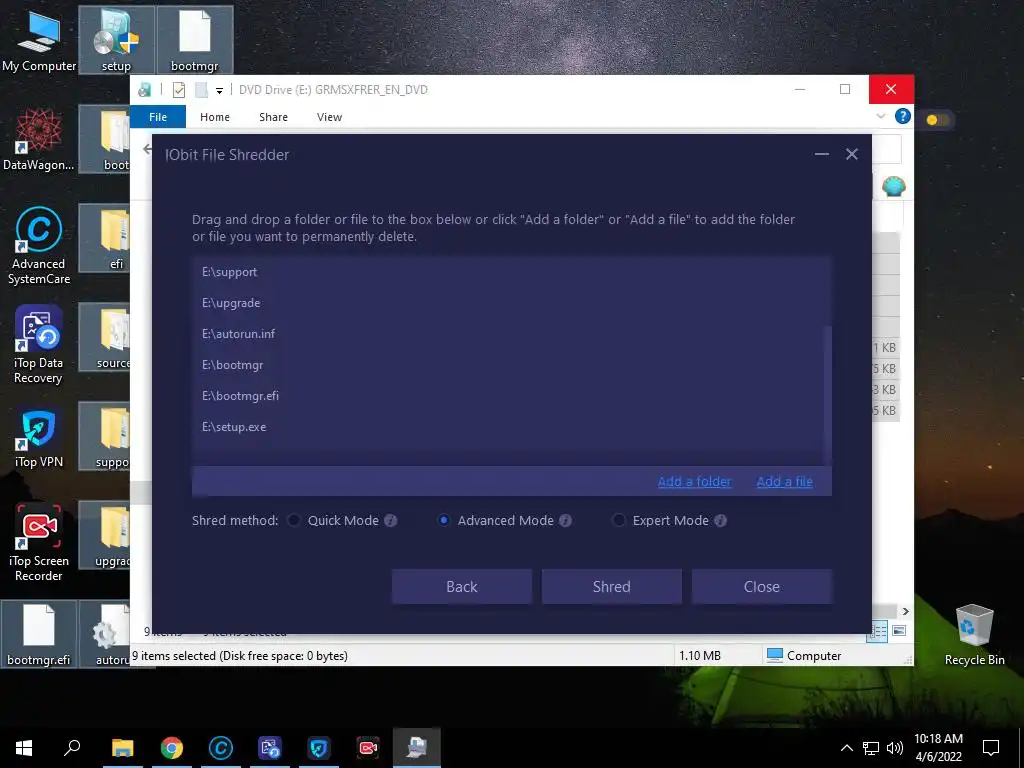Open iTop VPN taskbar icon
Screen dimensions: 1024x768
[x=319, y=748]
